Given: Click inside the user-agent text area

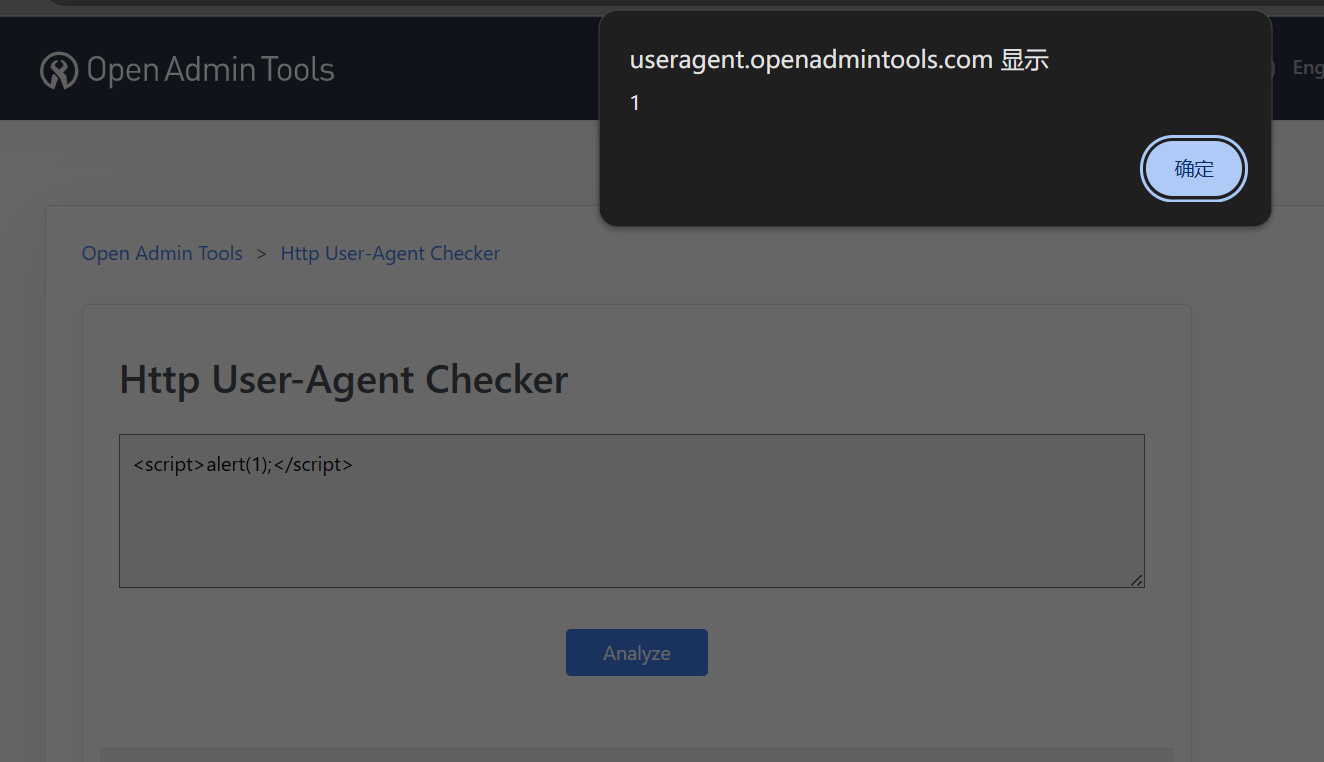Looking at the screenshot, I should click(631, 511).
